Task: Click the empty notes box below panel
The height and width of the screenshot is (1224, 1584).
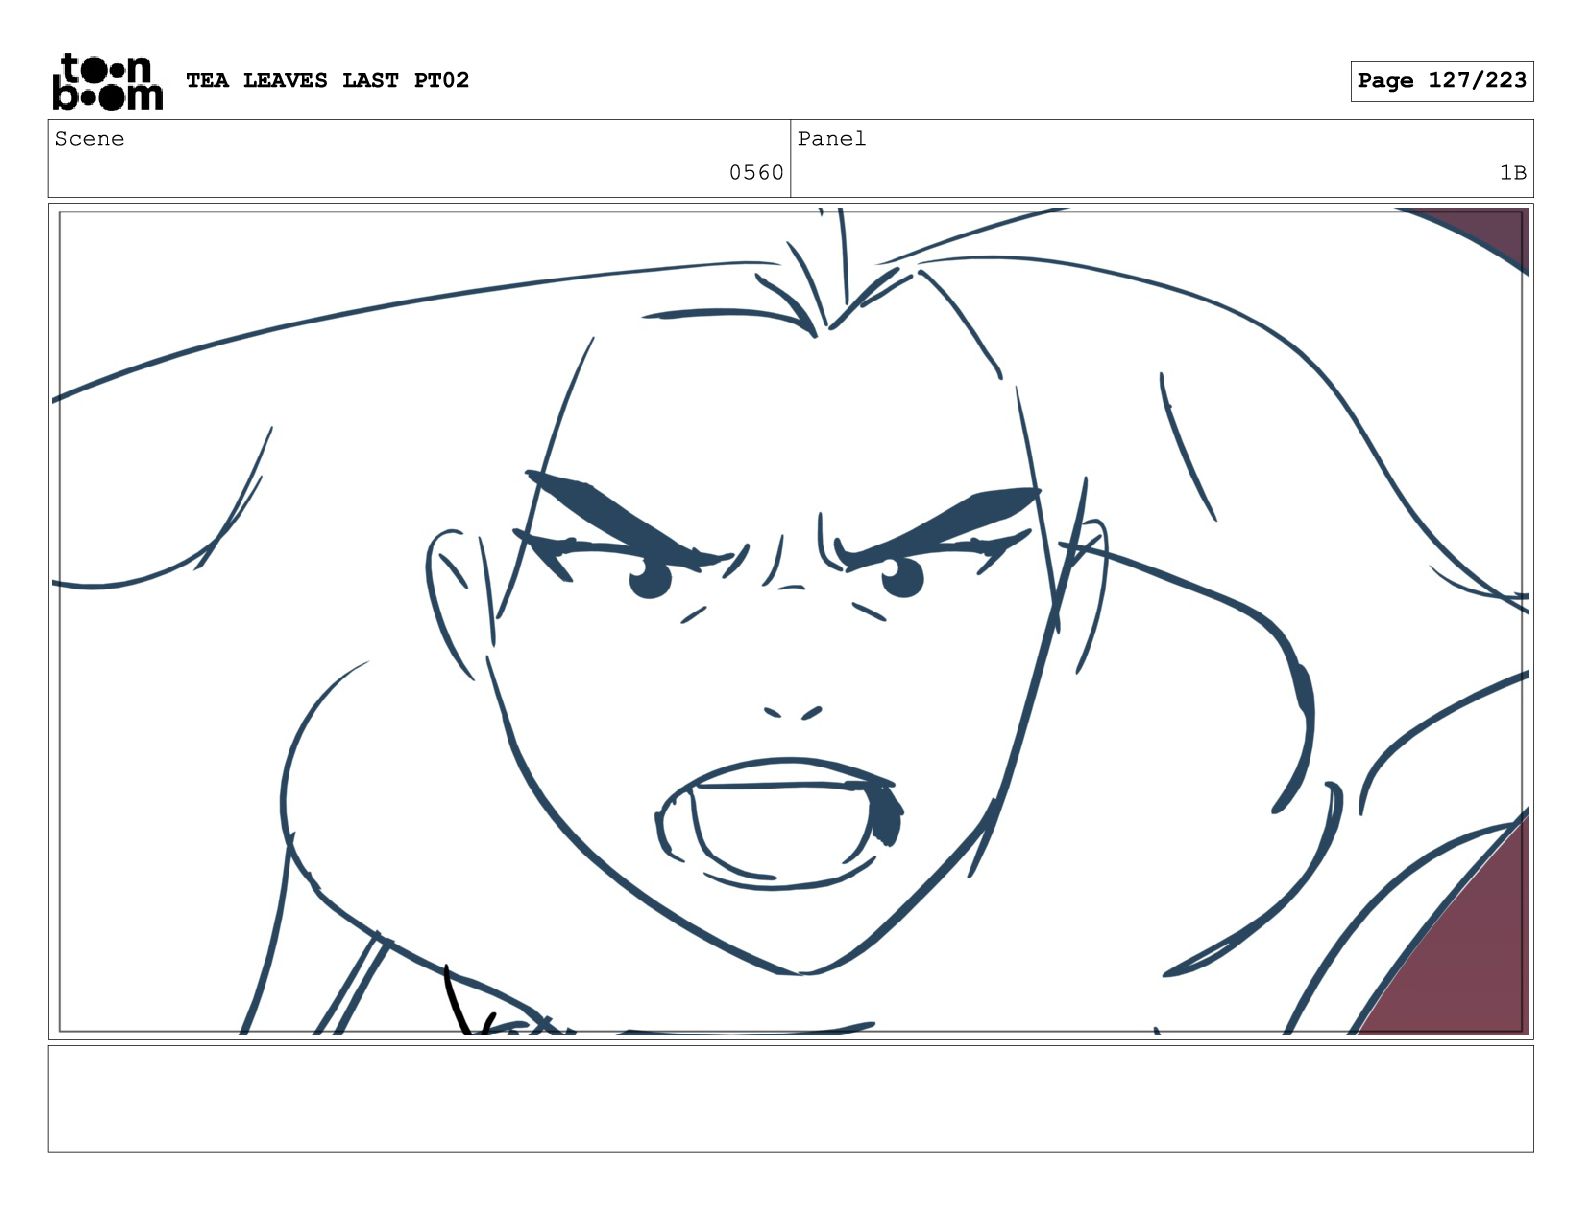Action: pyautogui.click(x=790, y=1099)
